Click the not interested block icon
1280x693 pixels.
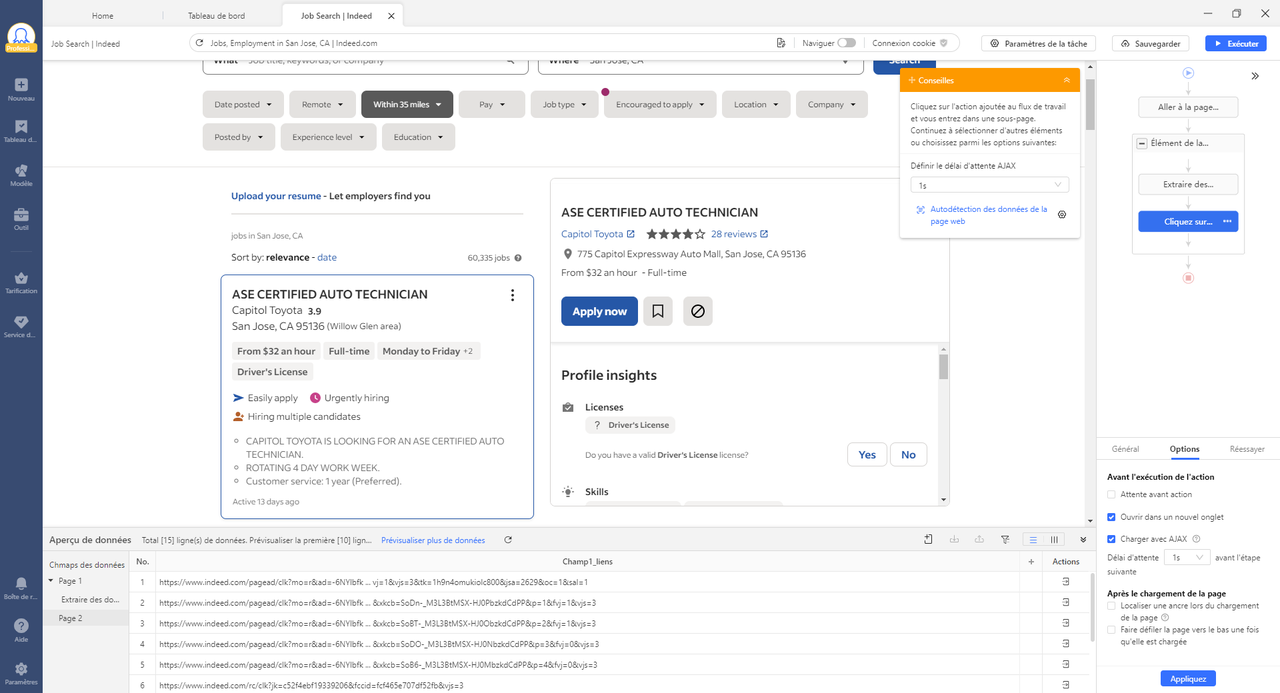point(698,311)
